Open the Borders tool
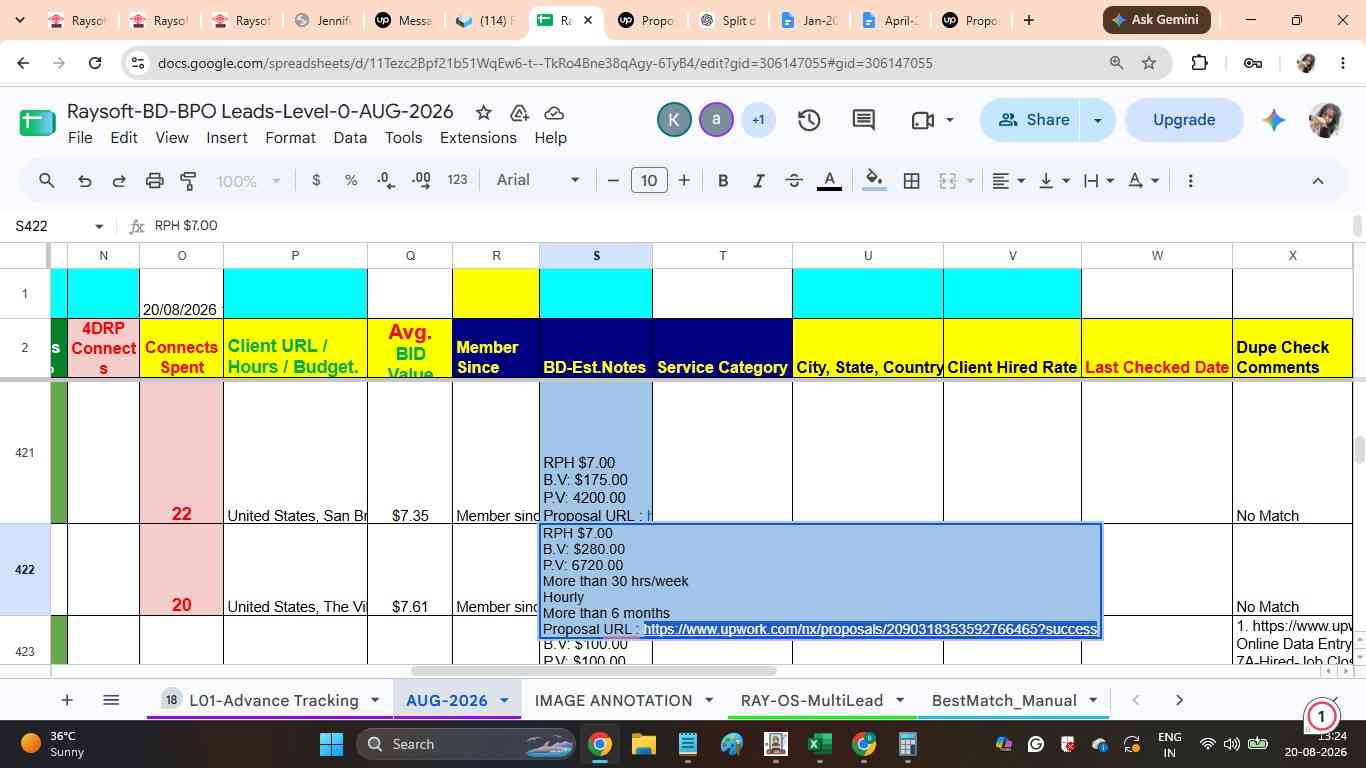This screenshot has width=1366, height=768. click(911, 181)
